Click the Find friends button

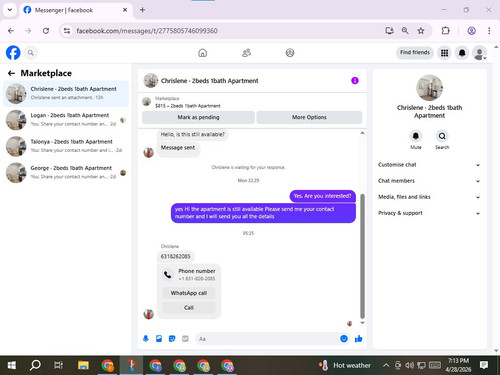tap(415, 52)
